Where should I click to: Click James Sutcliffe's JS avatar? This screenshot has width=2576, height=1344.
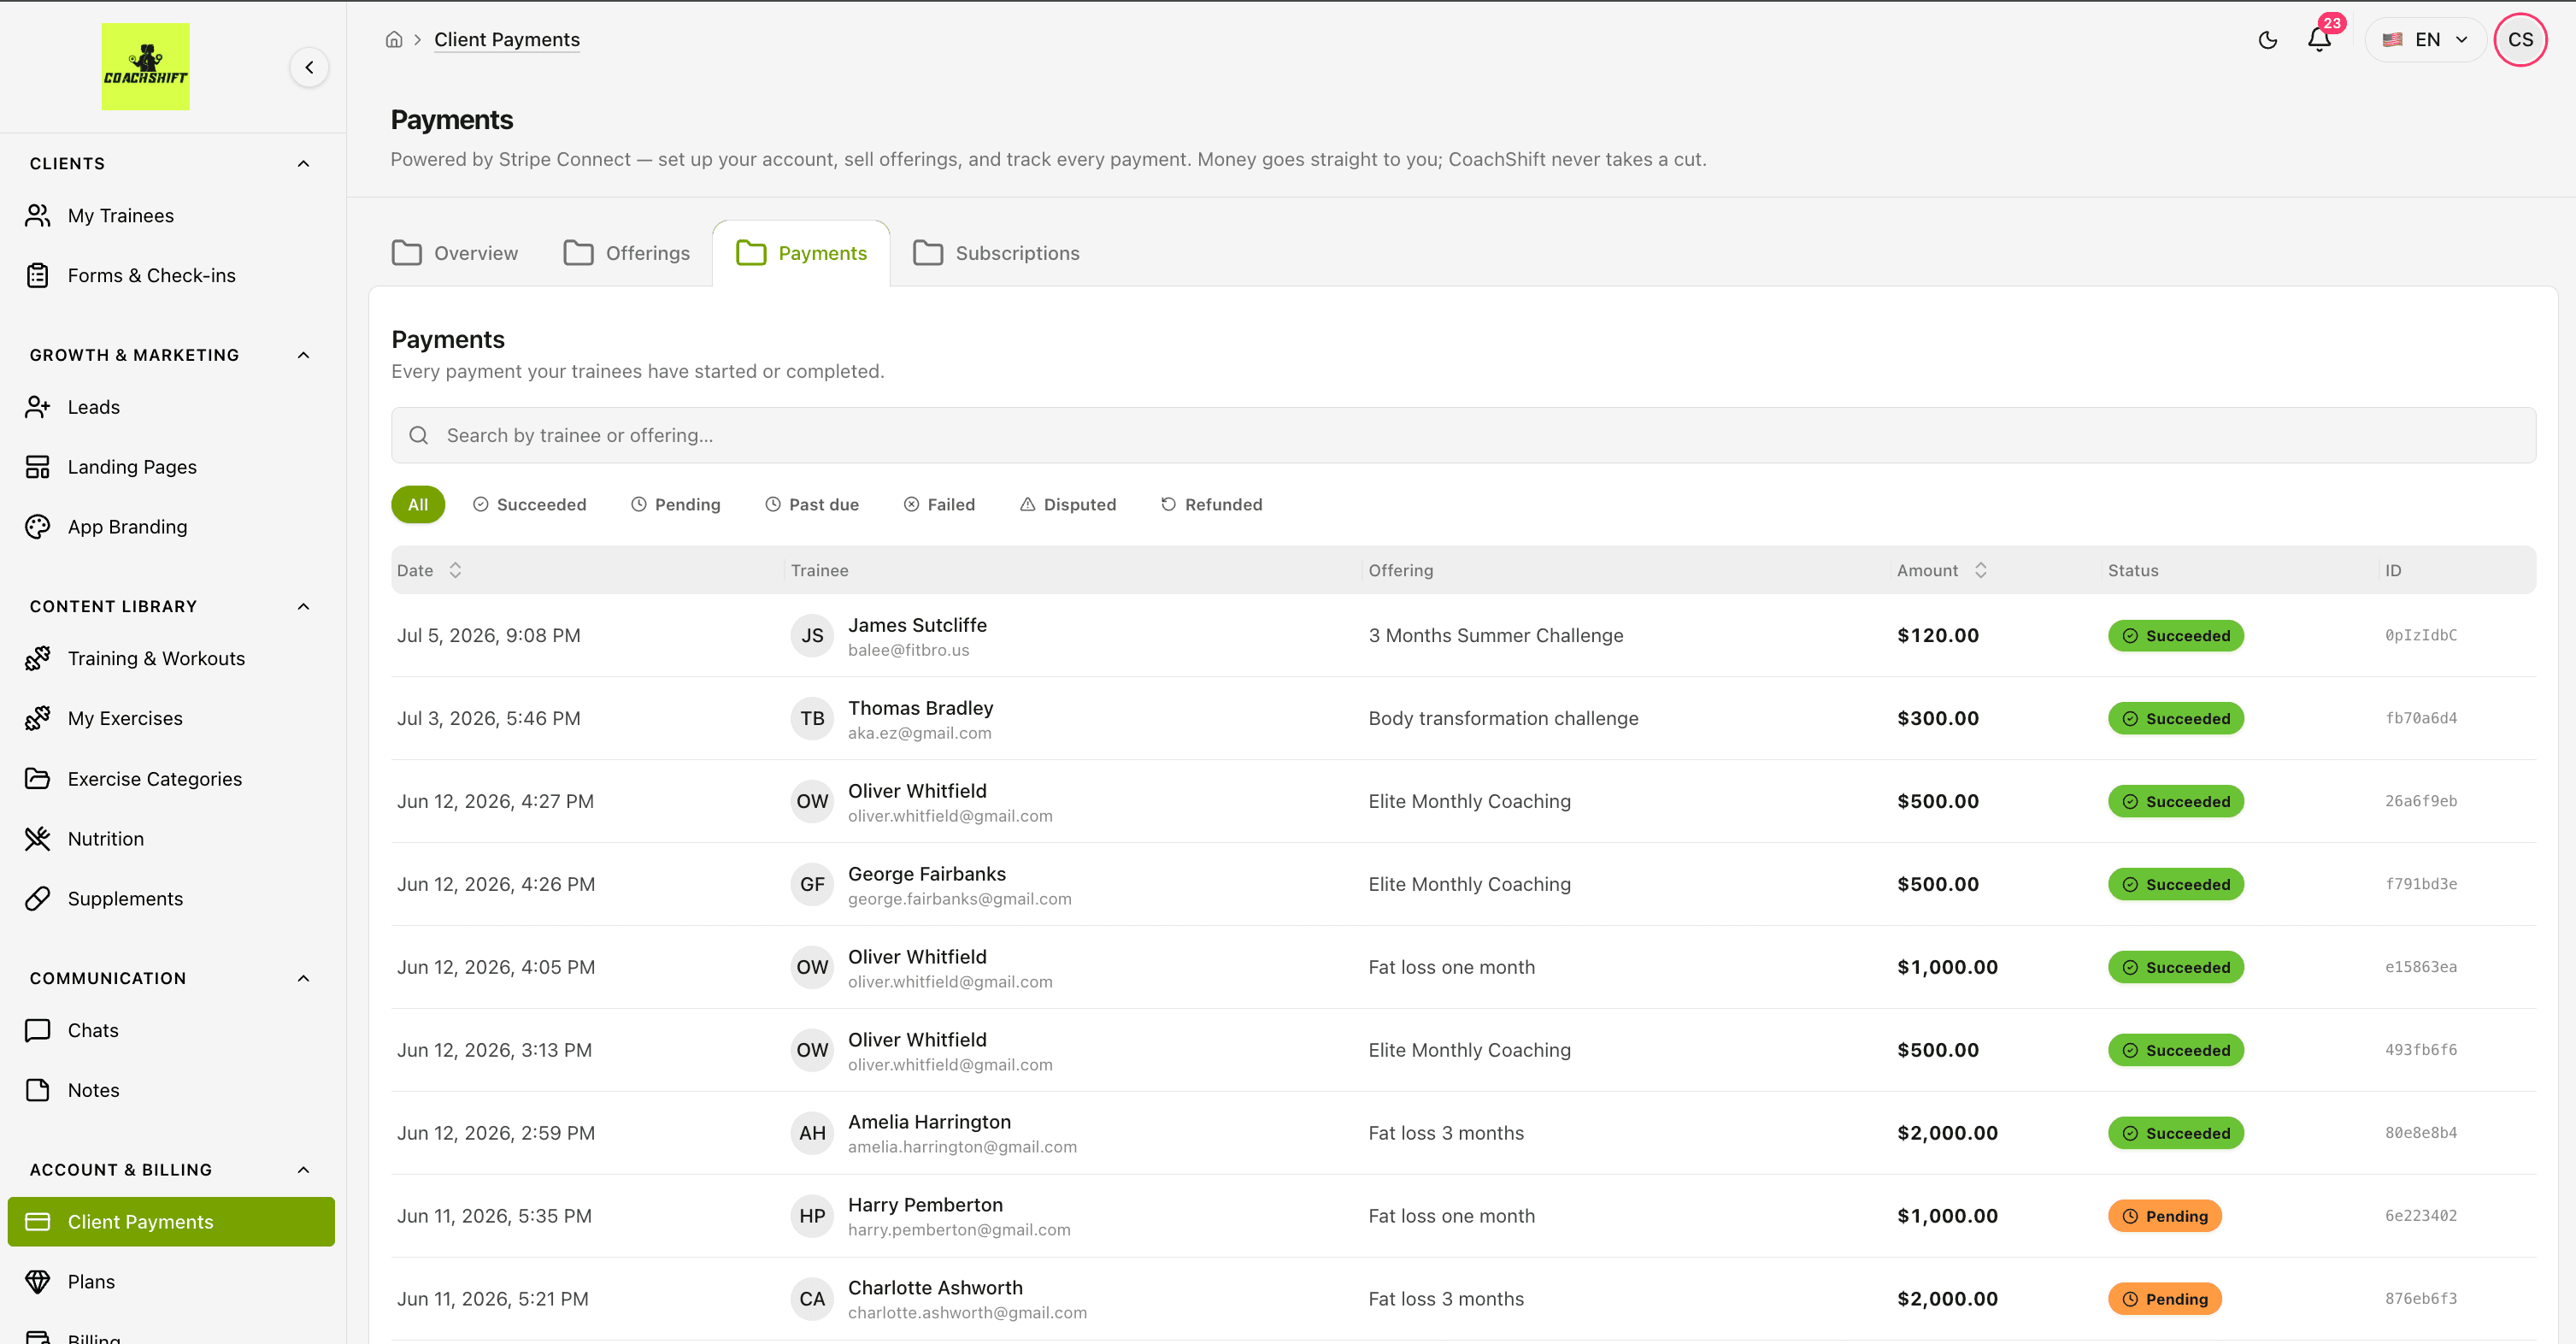pos(812,636)
